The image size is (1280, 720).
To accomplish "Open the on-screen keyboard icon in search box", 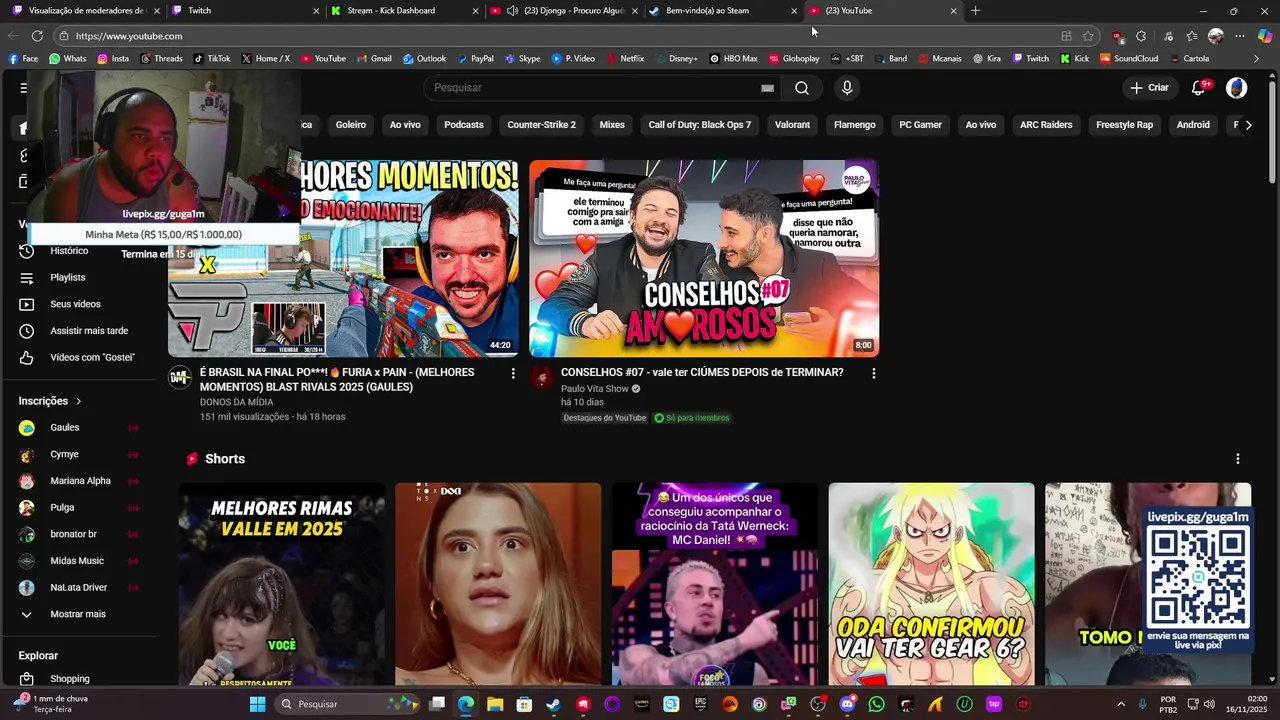I will 767,88.
